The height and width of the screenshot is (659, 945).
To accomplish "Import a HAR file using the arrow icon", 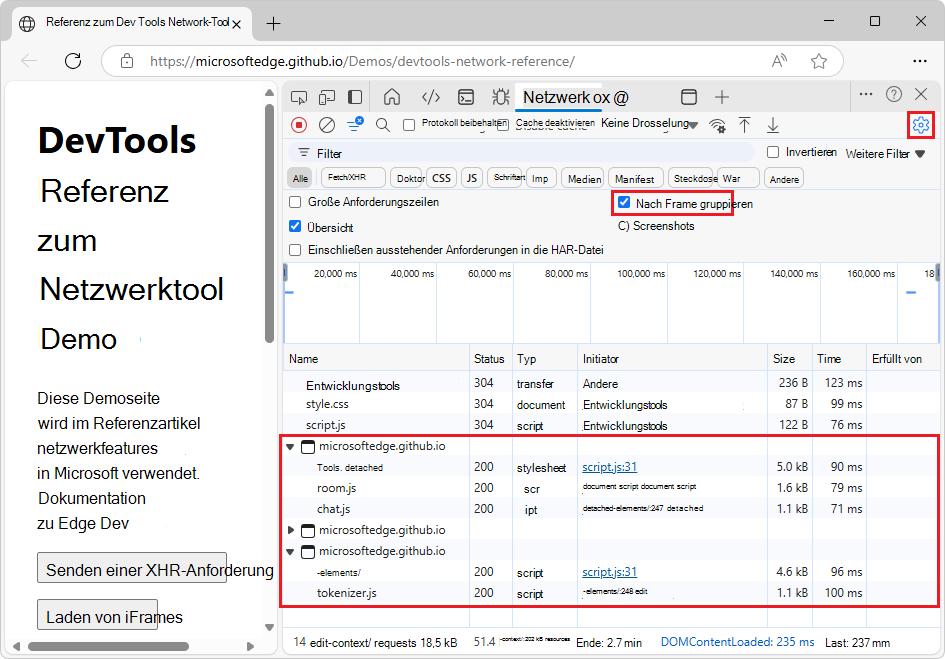I will [744, 124].
